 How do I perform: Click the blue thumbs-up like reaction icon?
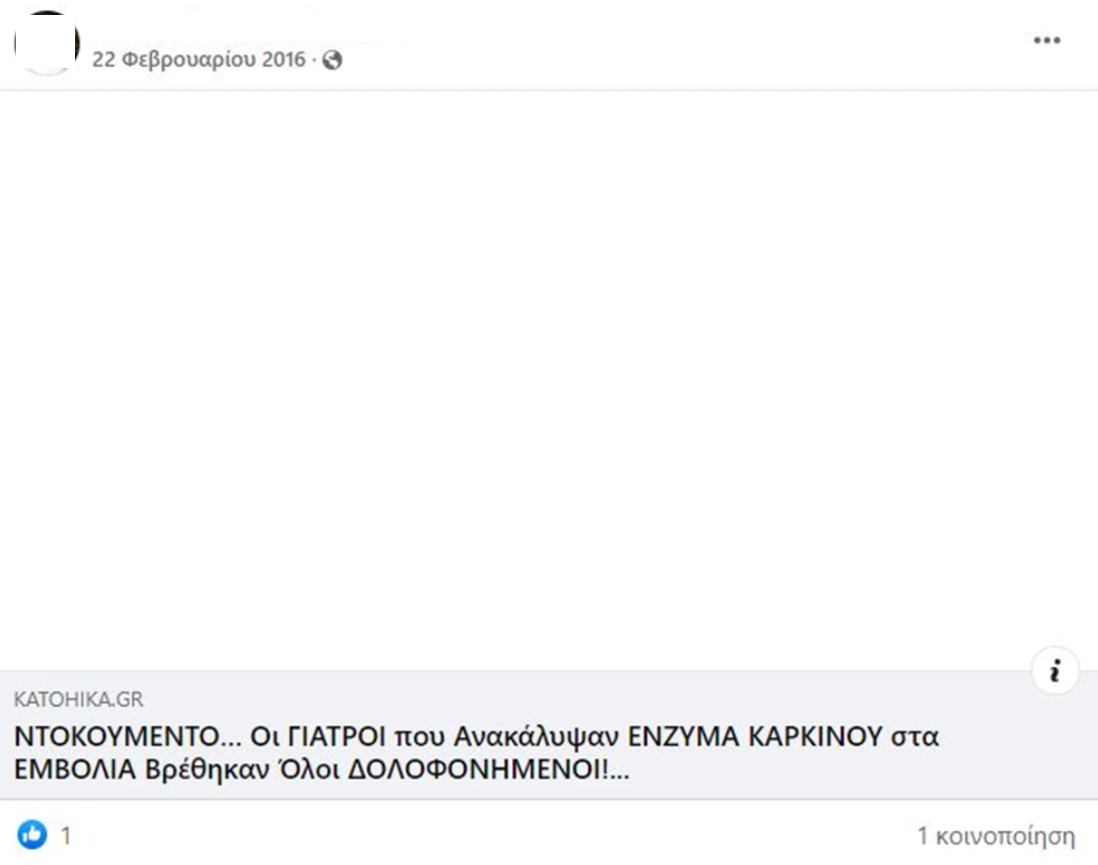coord(32,835)
